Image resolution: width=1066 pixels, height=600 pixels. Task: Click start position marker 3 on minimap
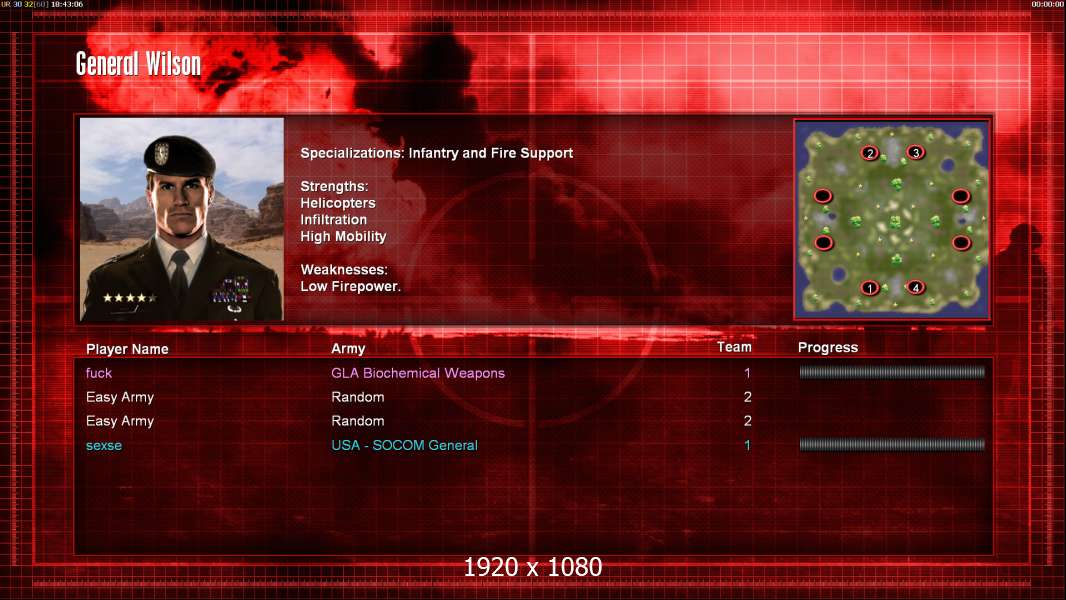(916, 152)
